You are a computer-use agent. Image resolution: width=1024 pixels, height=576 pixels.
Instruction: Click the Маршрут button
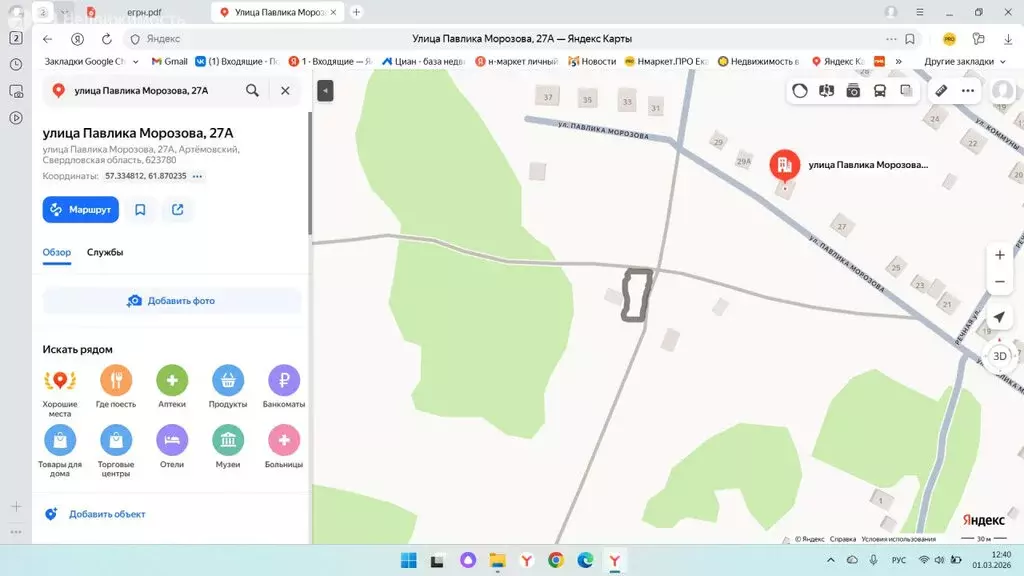tap(80, 209)
